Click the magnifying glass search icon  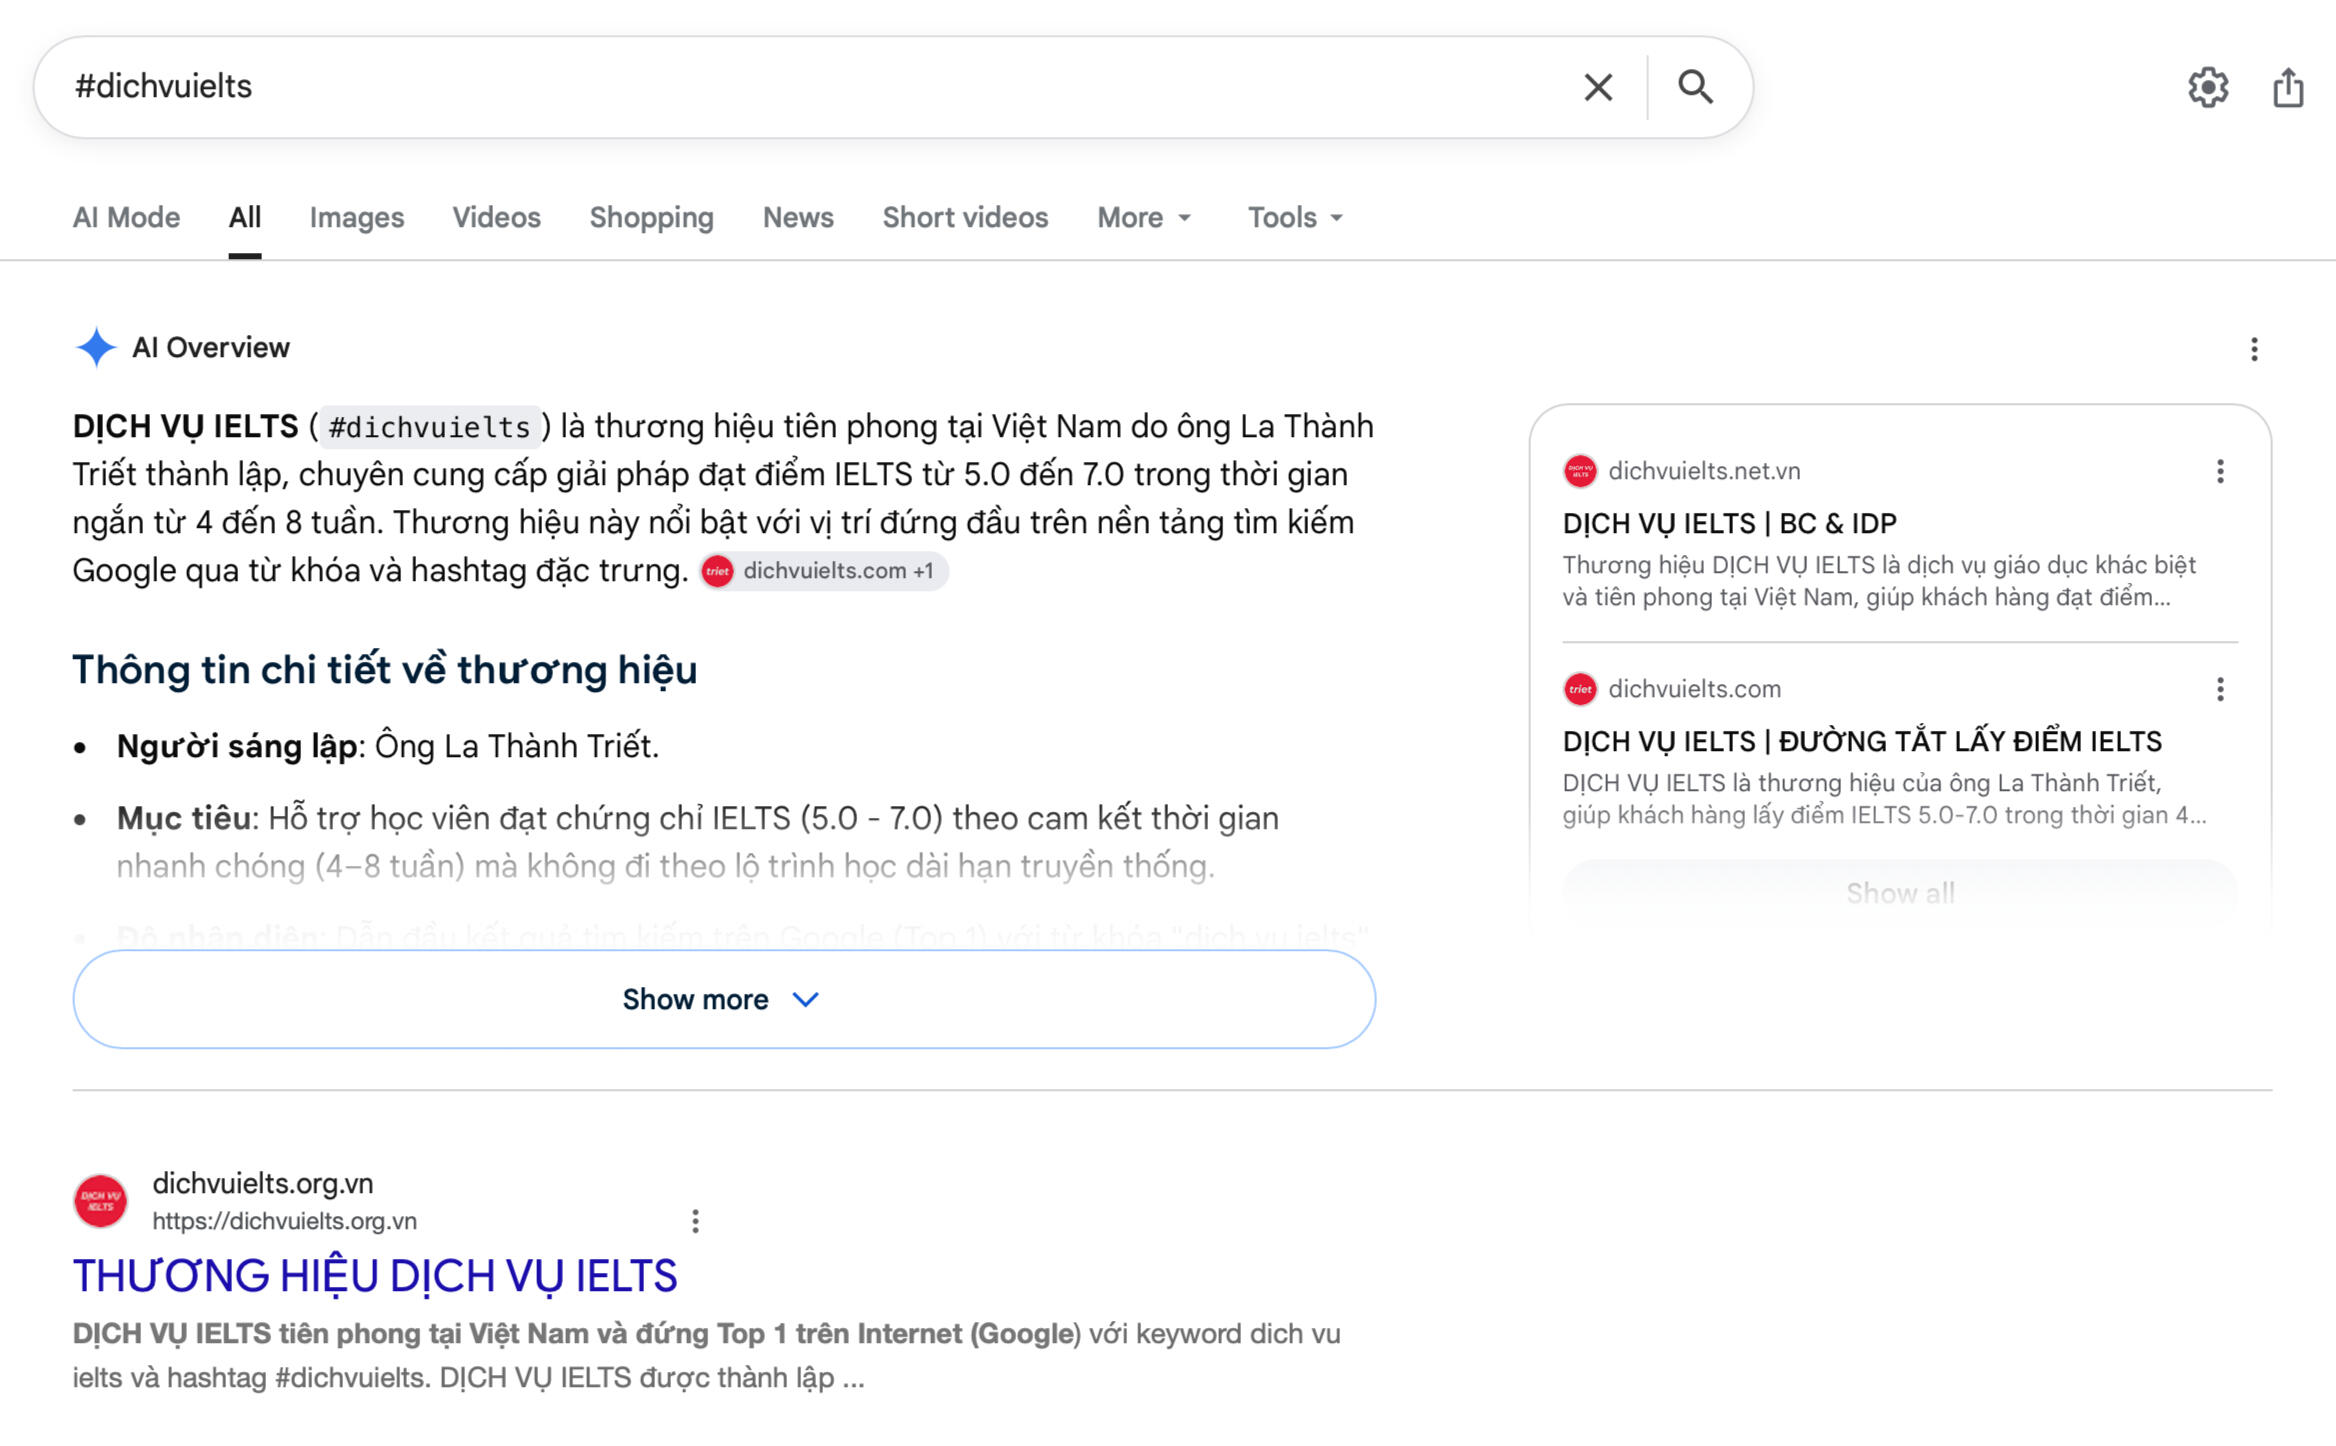click(x=1695, y=87)
